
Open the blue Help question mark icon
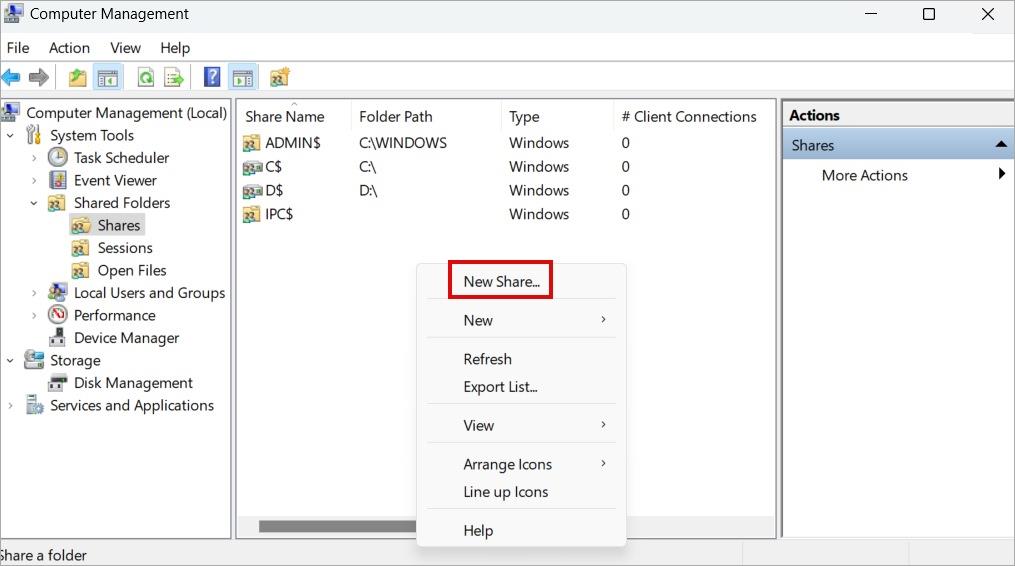point(212,77)
